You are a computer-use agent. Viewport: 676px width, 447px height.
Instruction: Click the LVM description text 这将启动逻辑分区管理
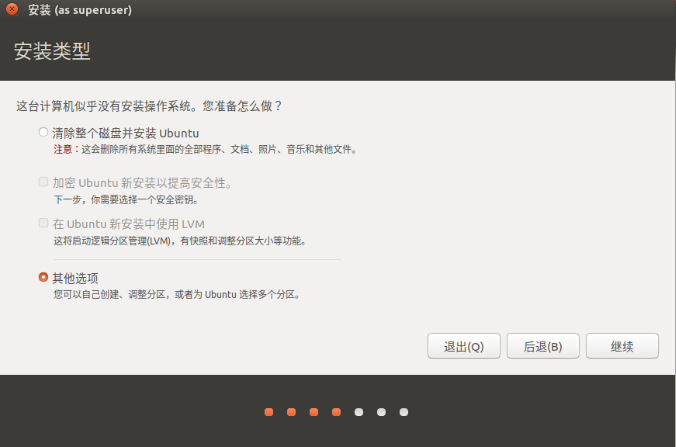179,241
